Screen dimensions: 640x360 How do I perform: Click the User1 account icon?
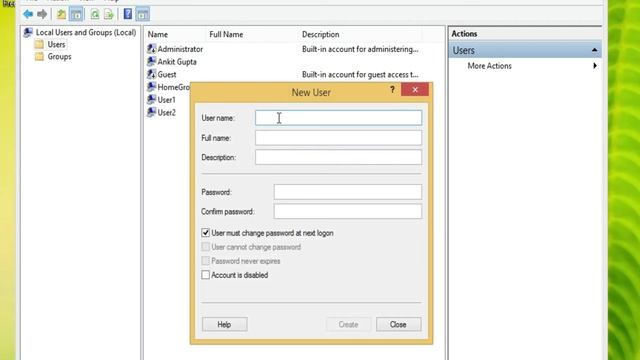pos(151,100)
